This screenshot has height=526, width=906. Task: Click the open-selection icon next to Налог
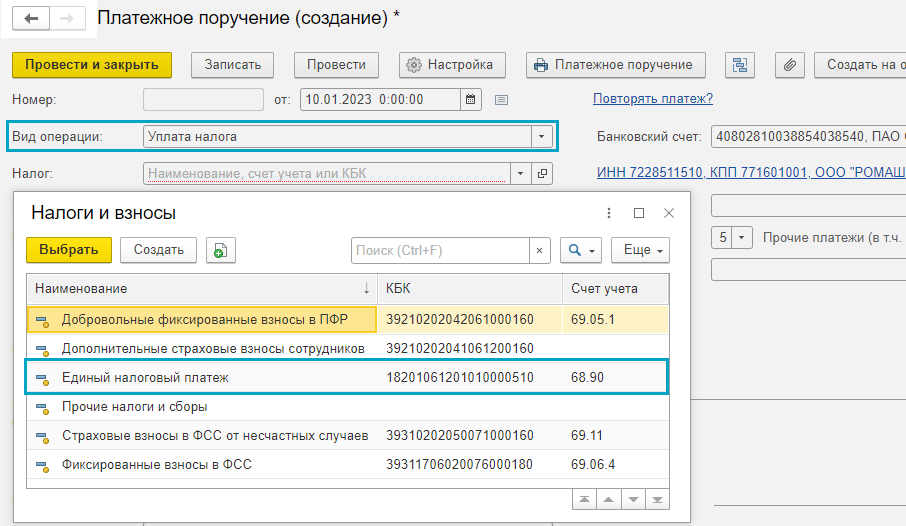(543, 173)
